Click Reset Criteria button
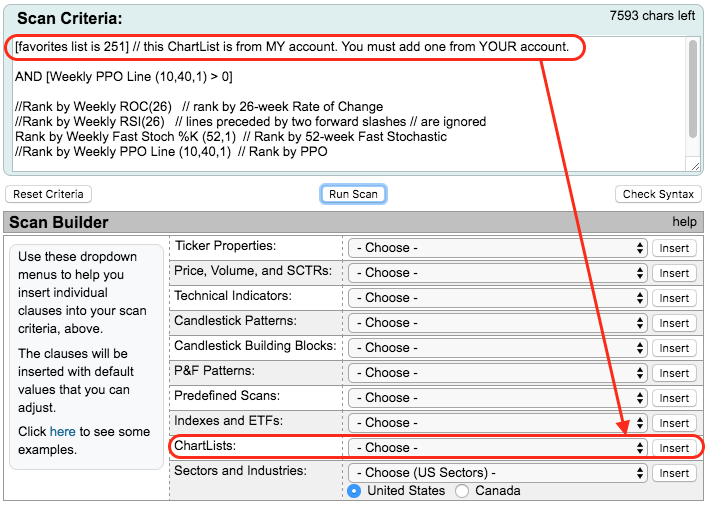The image size is (711, 509). pyautogui.click(x=48, y=194)
